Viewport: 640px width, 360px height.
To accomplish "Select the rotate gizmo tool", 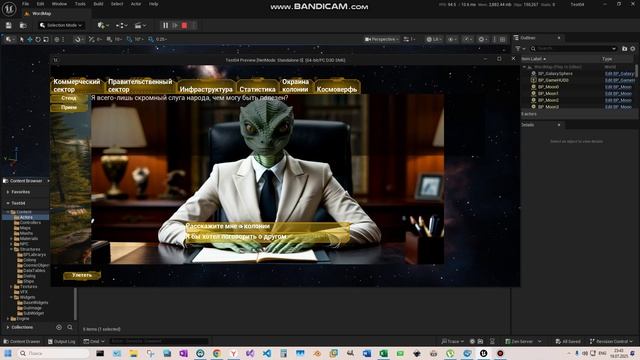I will point(38,40).
